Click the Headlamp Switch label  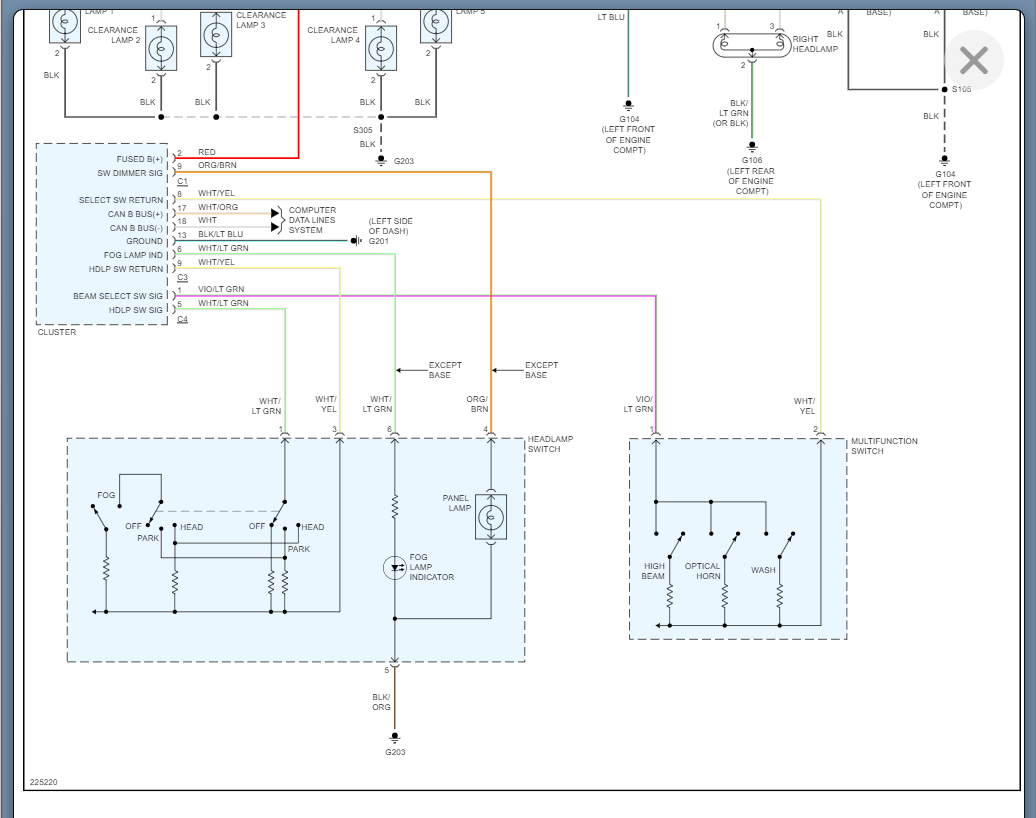coord(550,444)
